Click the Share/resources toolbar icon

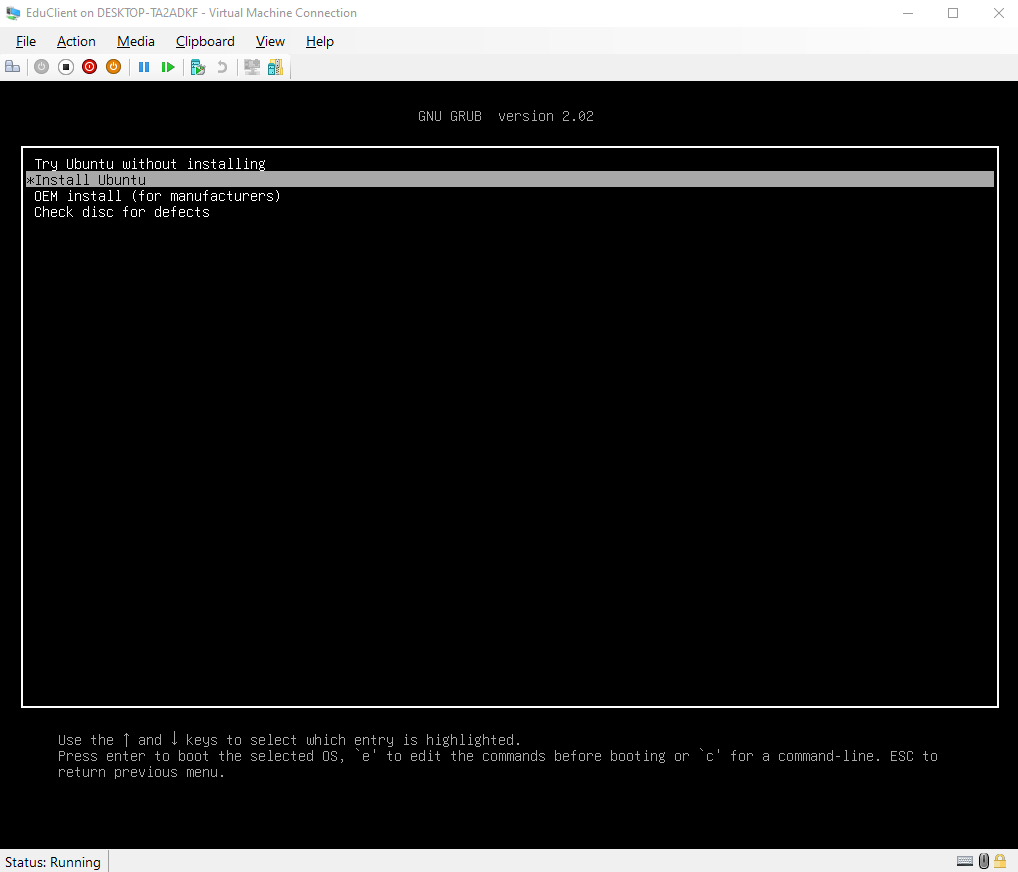point(275,67)
